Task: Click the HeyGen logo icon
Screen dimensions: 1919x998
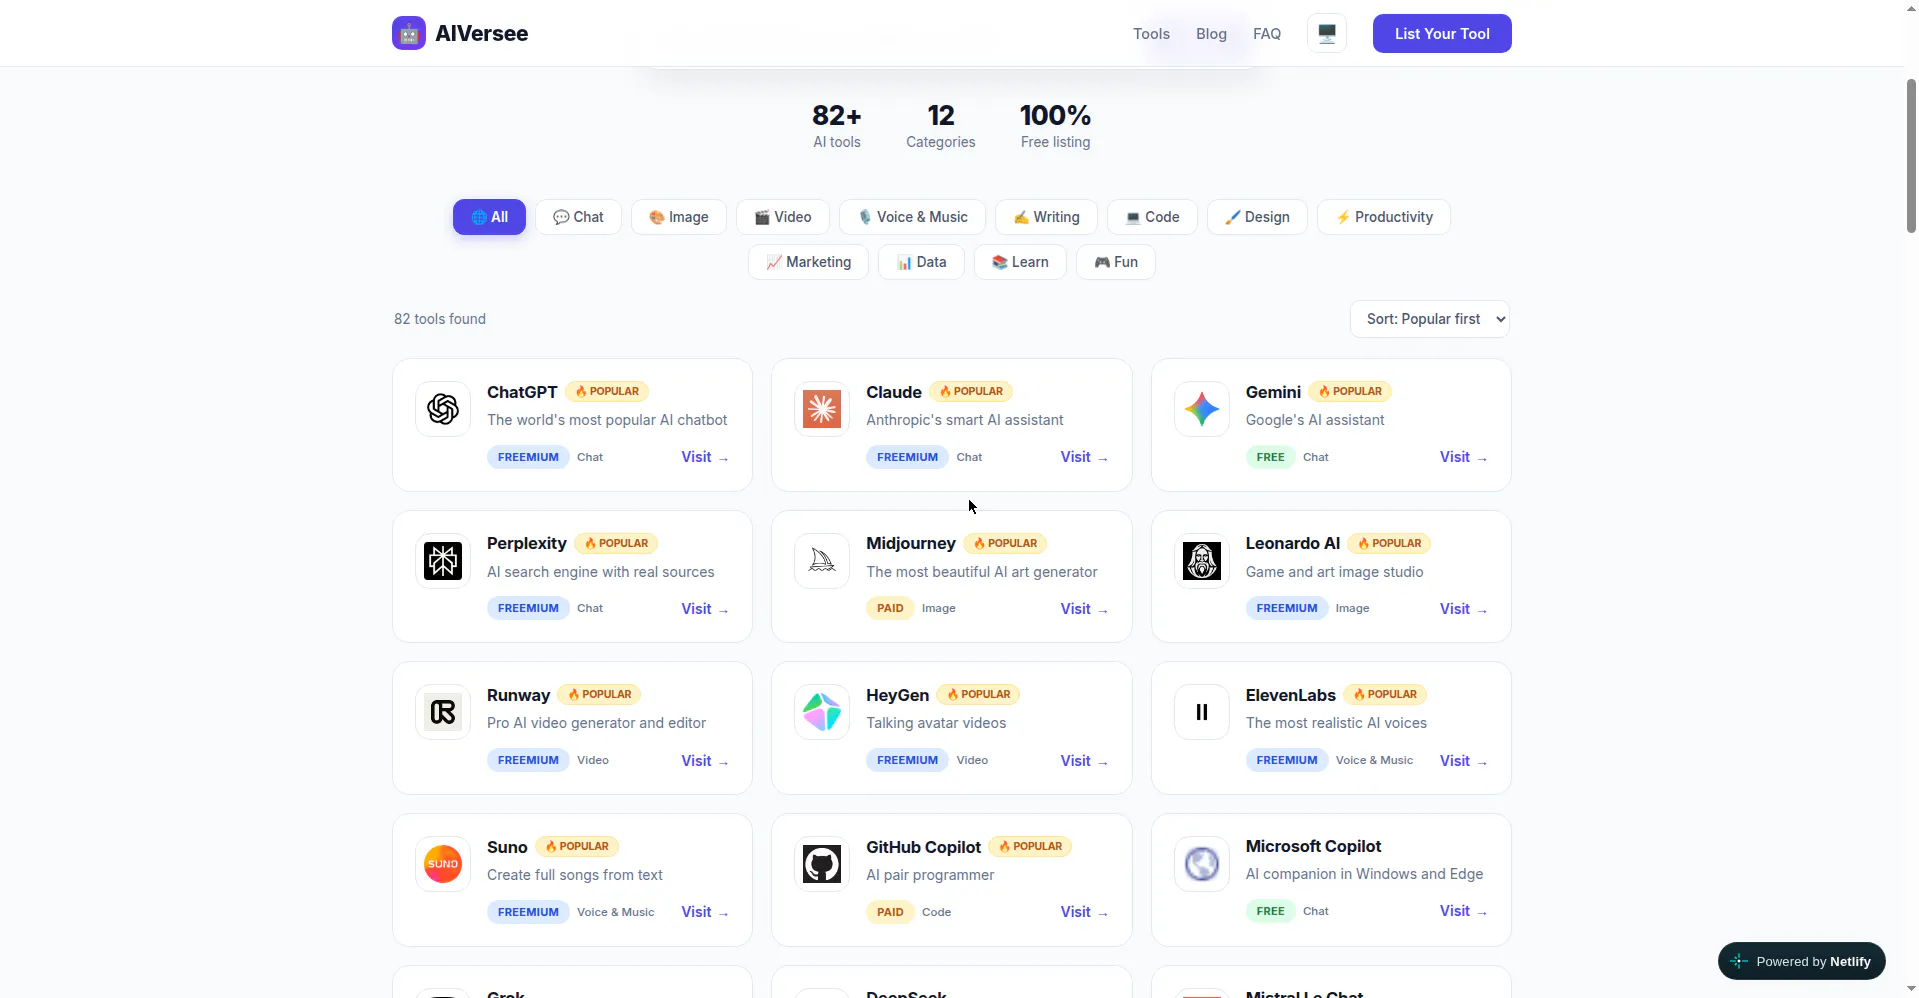Action: [822, 712]
